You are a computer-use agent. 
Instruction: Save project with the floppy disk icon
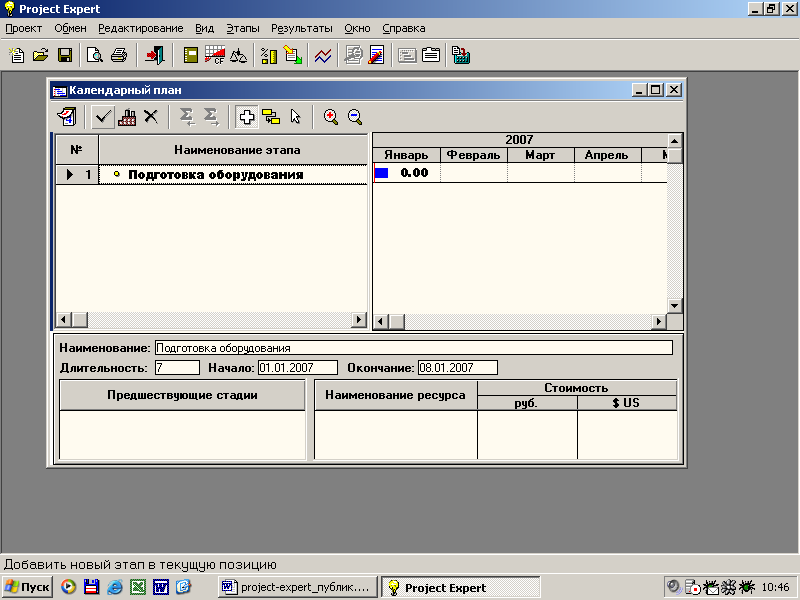(65, 55)
